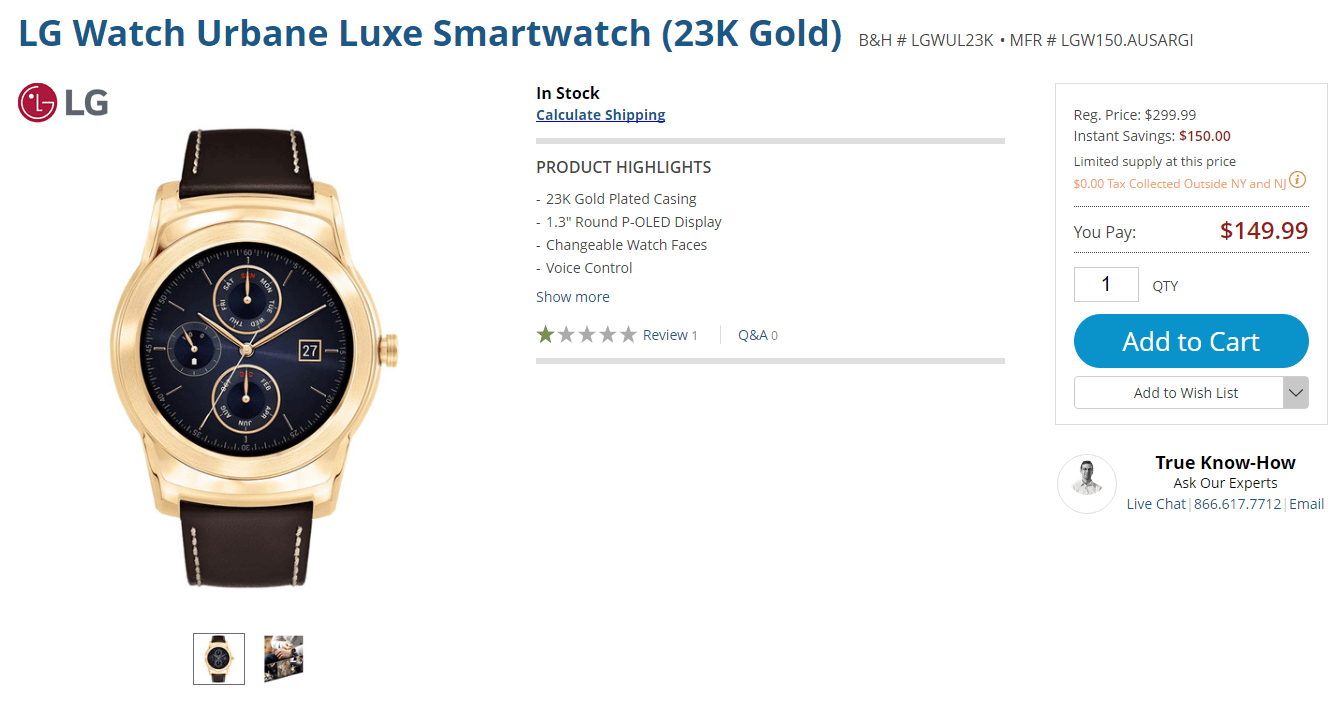
Task: Select the first watch thumbnail
Action: [x=219, y=659]
